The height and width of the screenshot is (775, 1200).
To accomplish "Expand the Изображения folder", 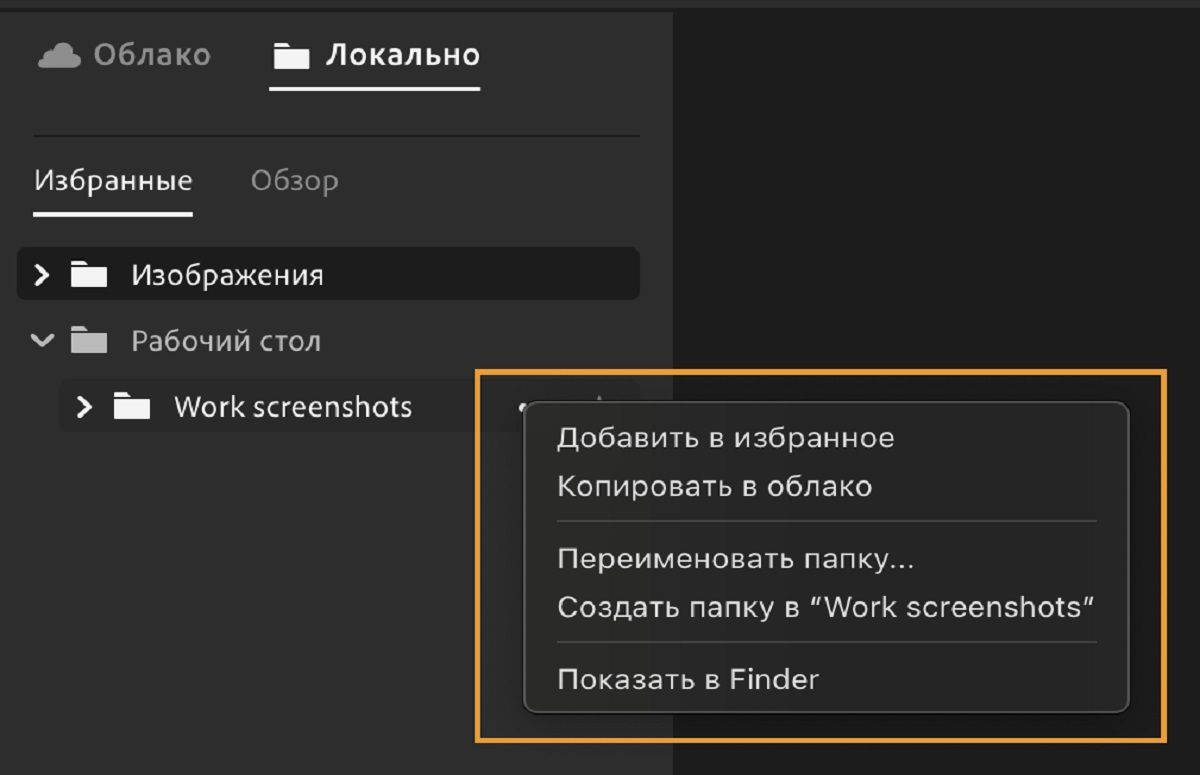I will [x=41, y=274].
